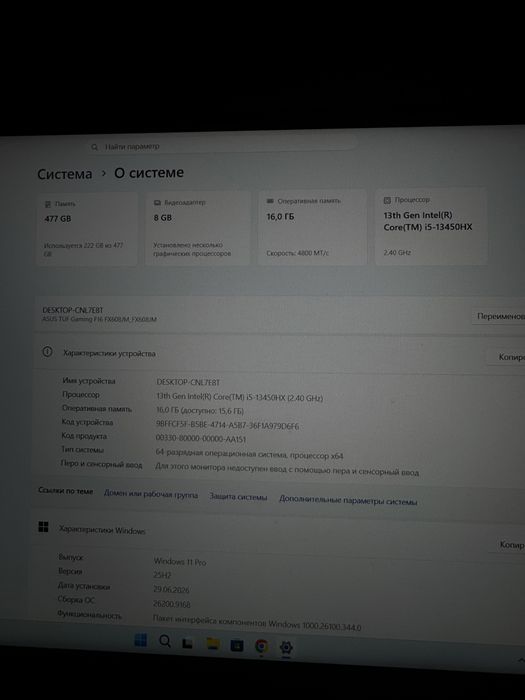The image size is (525, 700).
Task: Click the Settings gear taskbar icon
Action: click(286, 647)
